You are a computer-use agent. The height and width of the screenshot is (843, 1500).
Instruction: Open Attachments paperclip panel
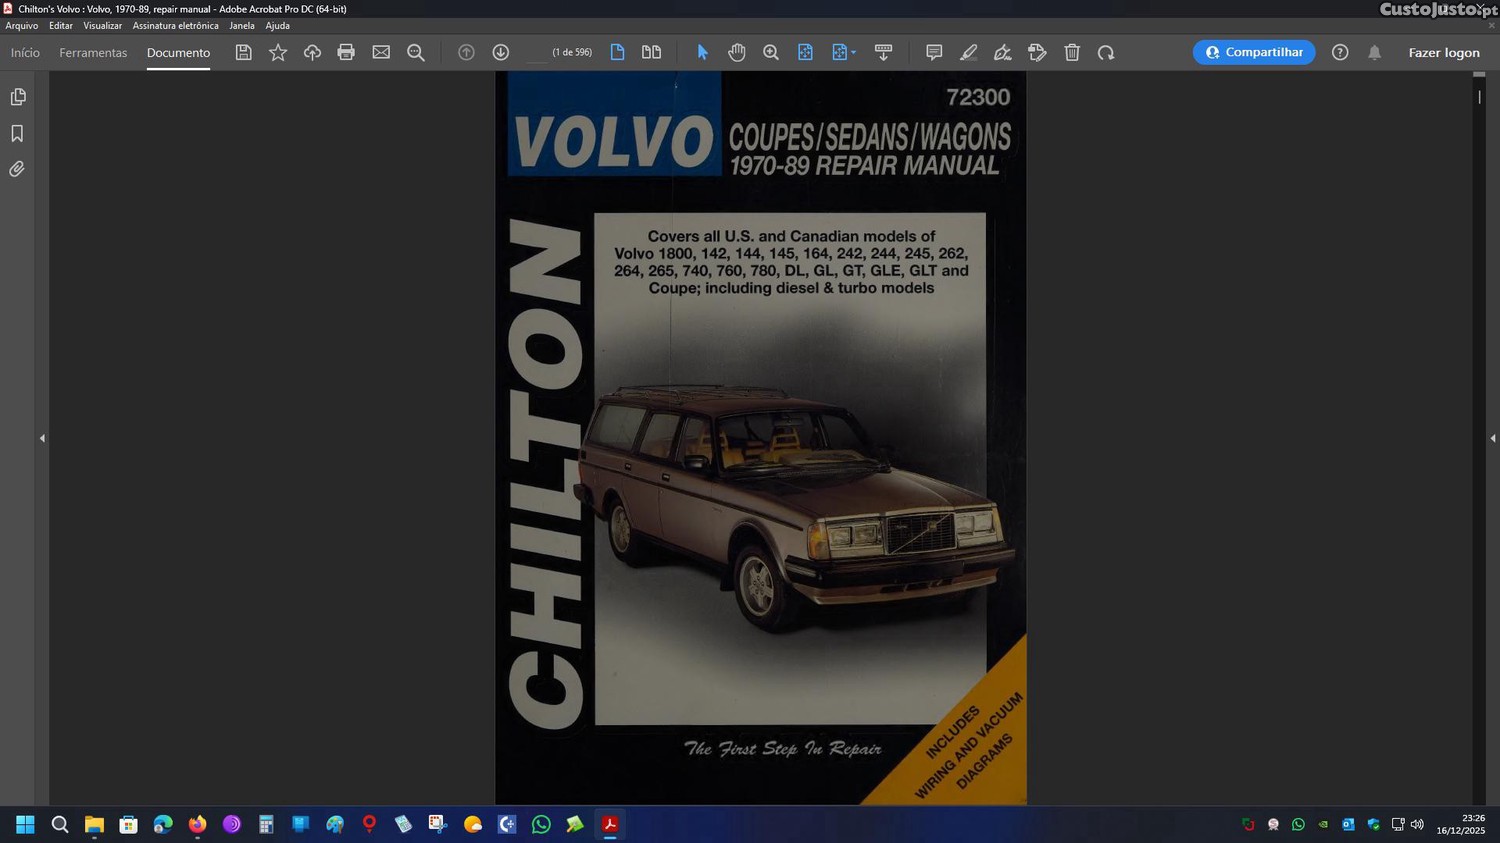click(x=17, y=169)
